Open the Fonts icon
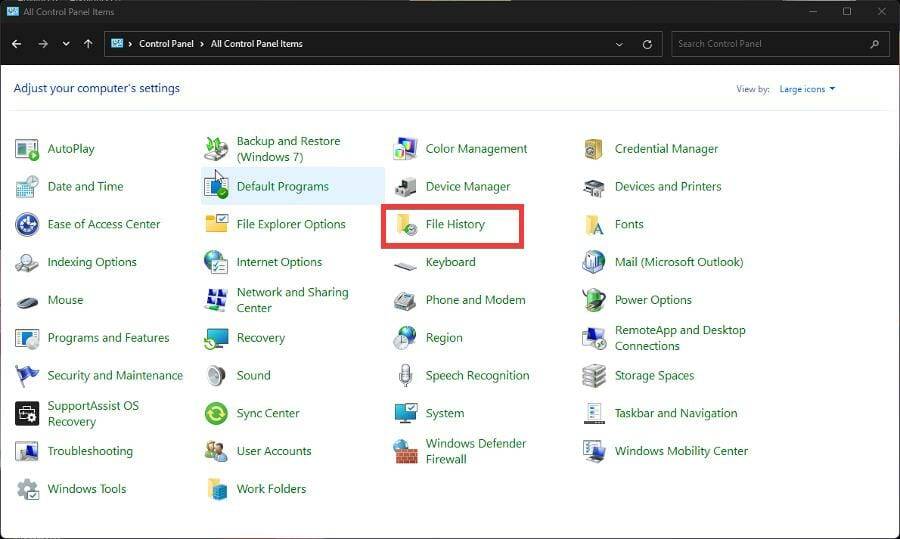Viewport: 900px width, 539px height. (x=593, y=224)
